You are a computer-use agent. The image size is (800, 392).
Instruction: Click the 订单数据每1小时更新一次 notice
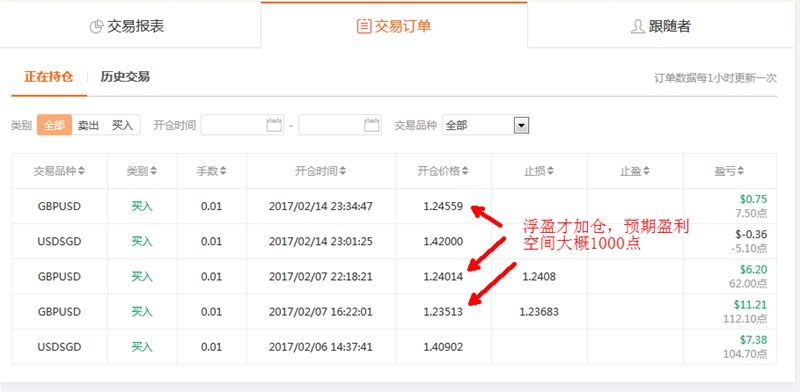coord(715,78)
